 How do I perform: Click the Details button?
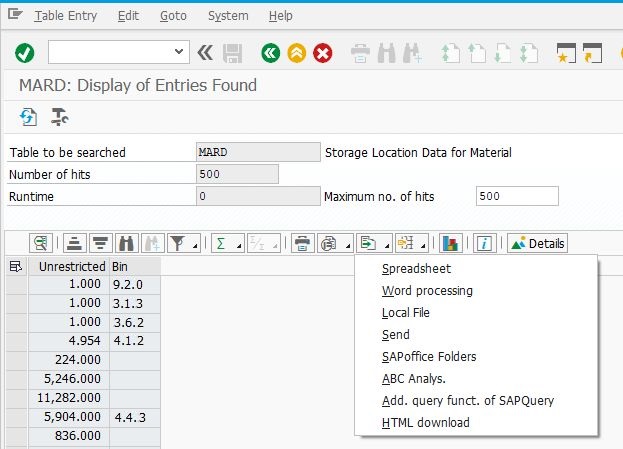point(538,243)
